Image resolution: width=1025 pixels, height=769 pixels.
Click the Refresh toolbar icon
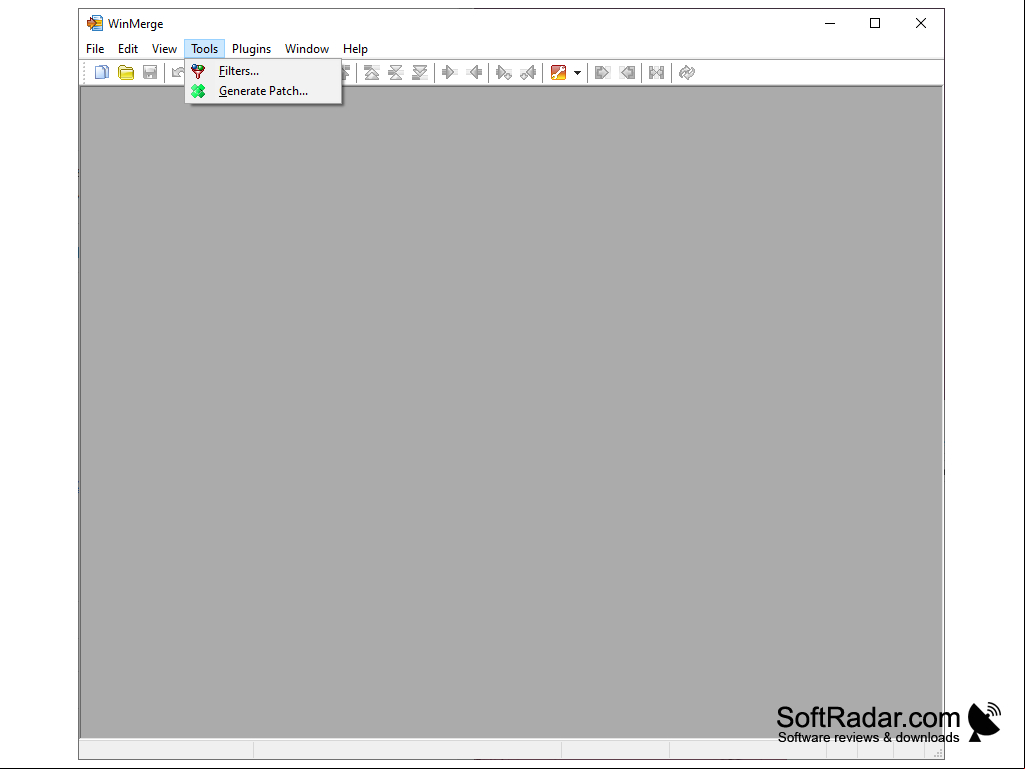pyautogui.click(x=686, y=73)
